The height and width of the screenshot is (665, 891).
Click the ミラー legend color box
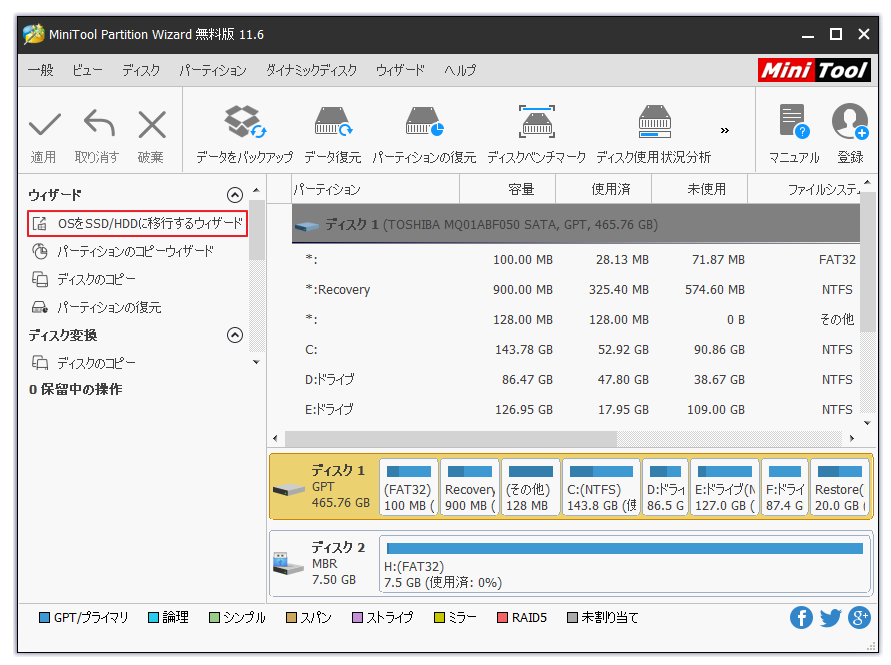[439, 618]
